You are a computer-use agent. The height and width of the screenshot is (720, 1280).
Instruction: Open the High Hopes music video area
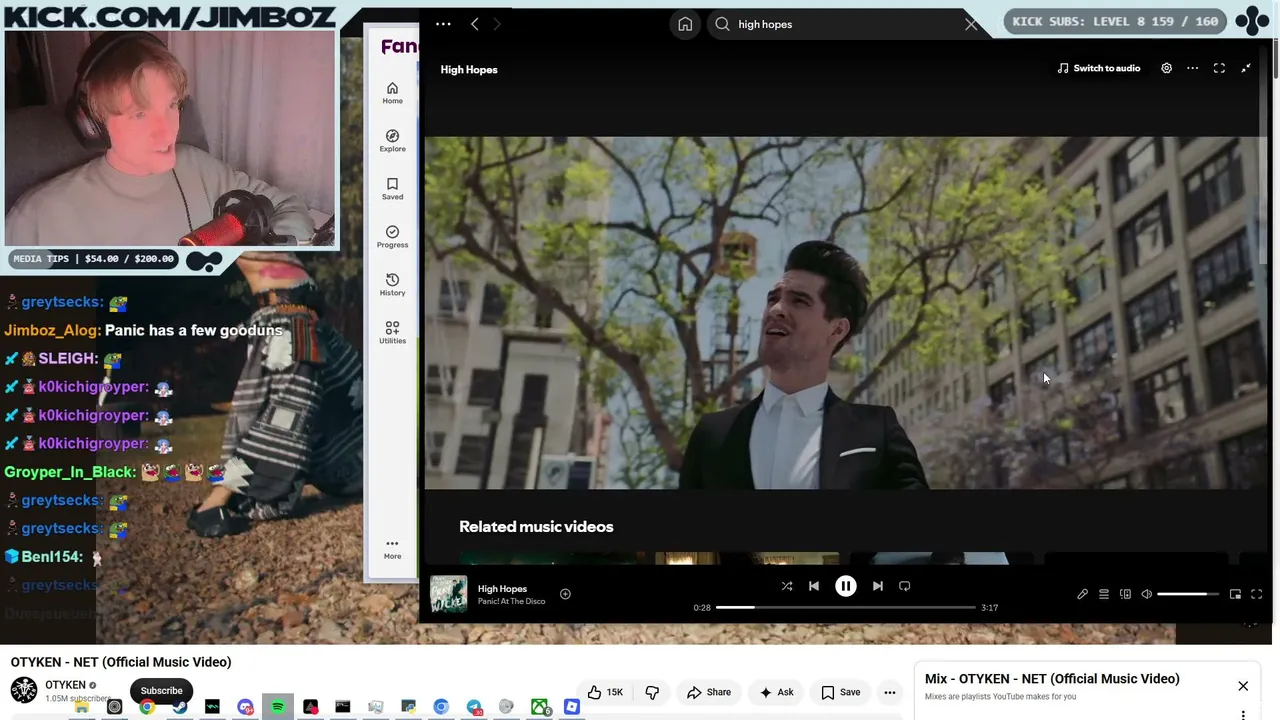point(845,313)
